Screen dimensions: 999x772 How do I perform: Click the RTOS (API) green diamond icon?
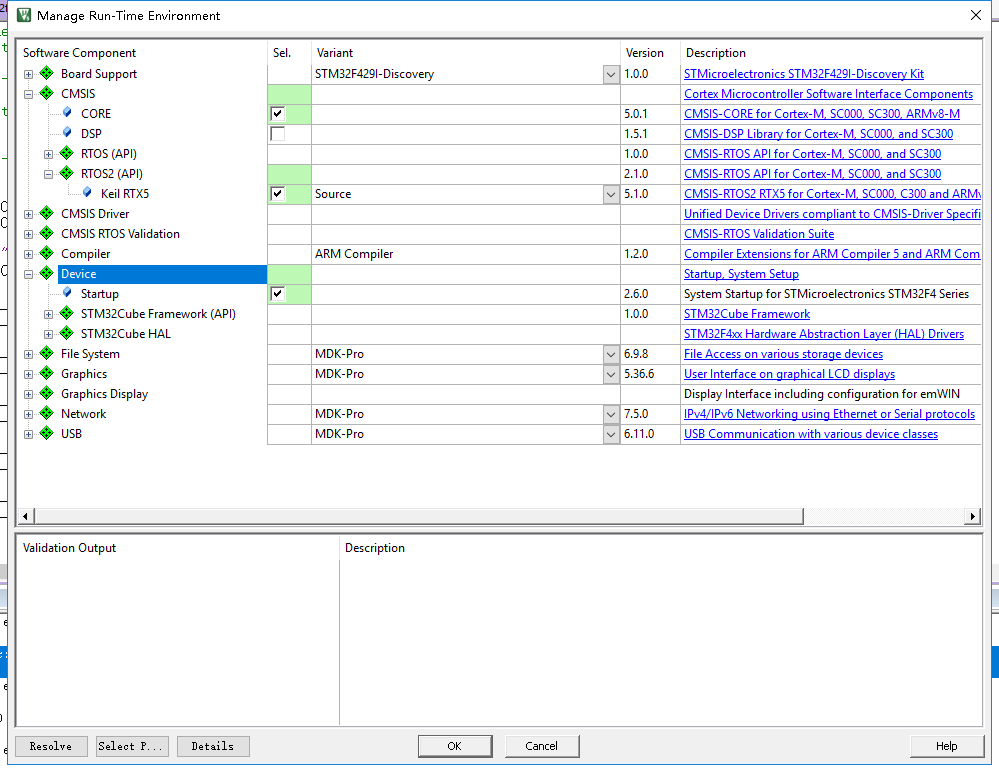point(66,153)
